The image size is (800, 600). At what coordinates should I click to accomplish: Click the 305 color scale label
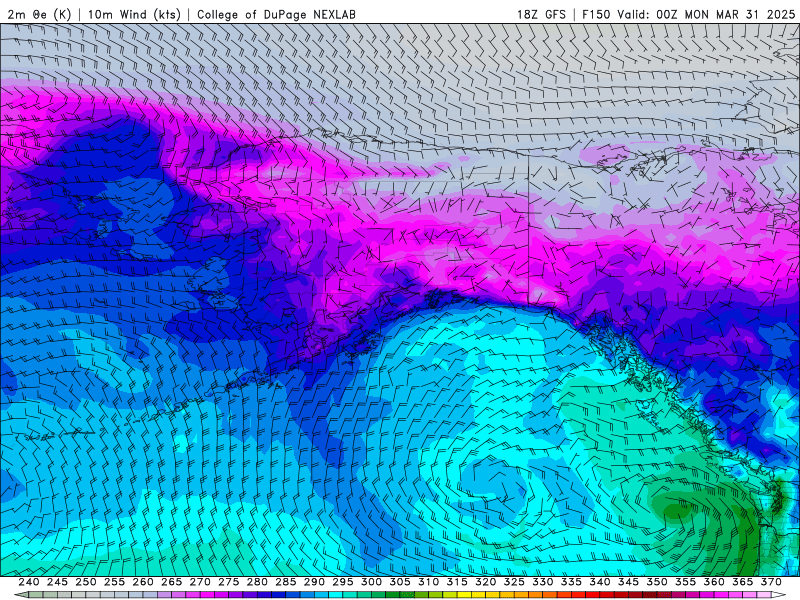401,582
